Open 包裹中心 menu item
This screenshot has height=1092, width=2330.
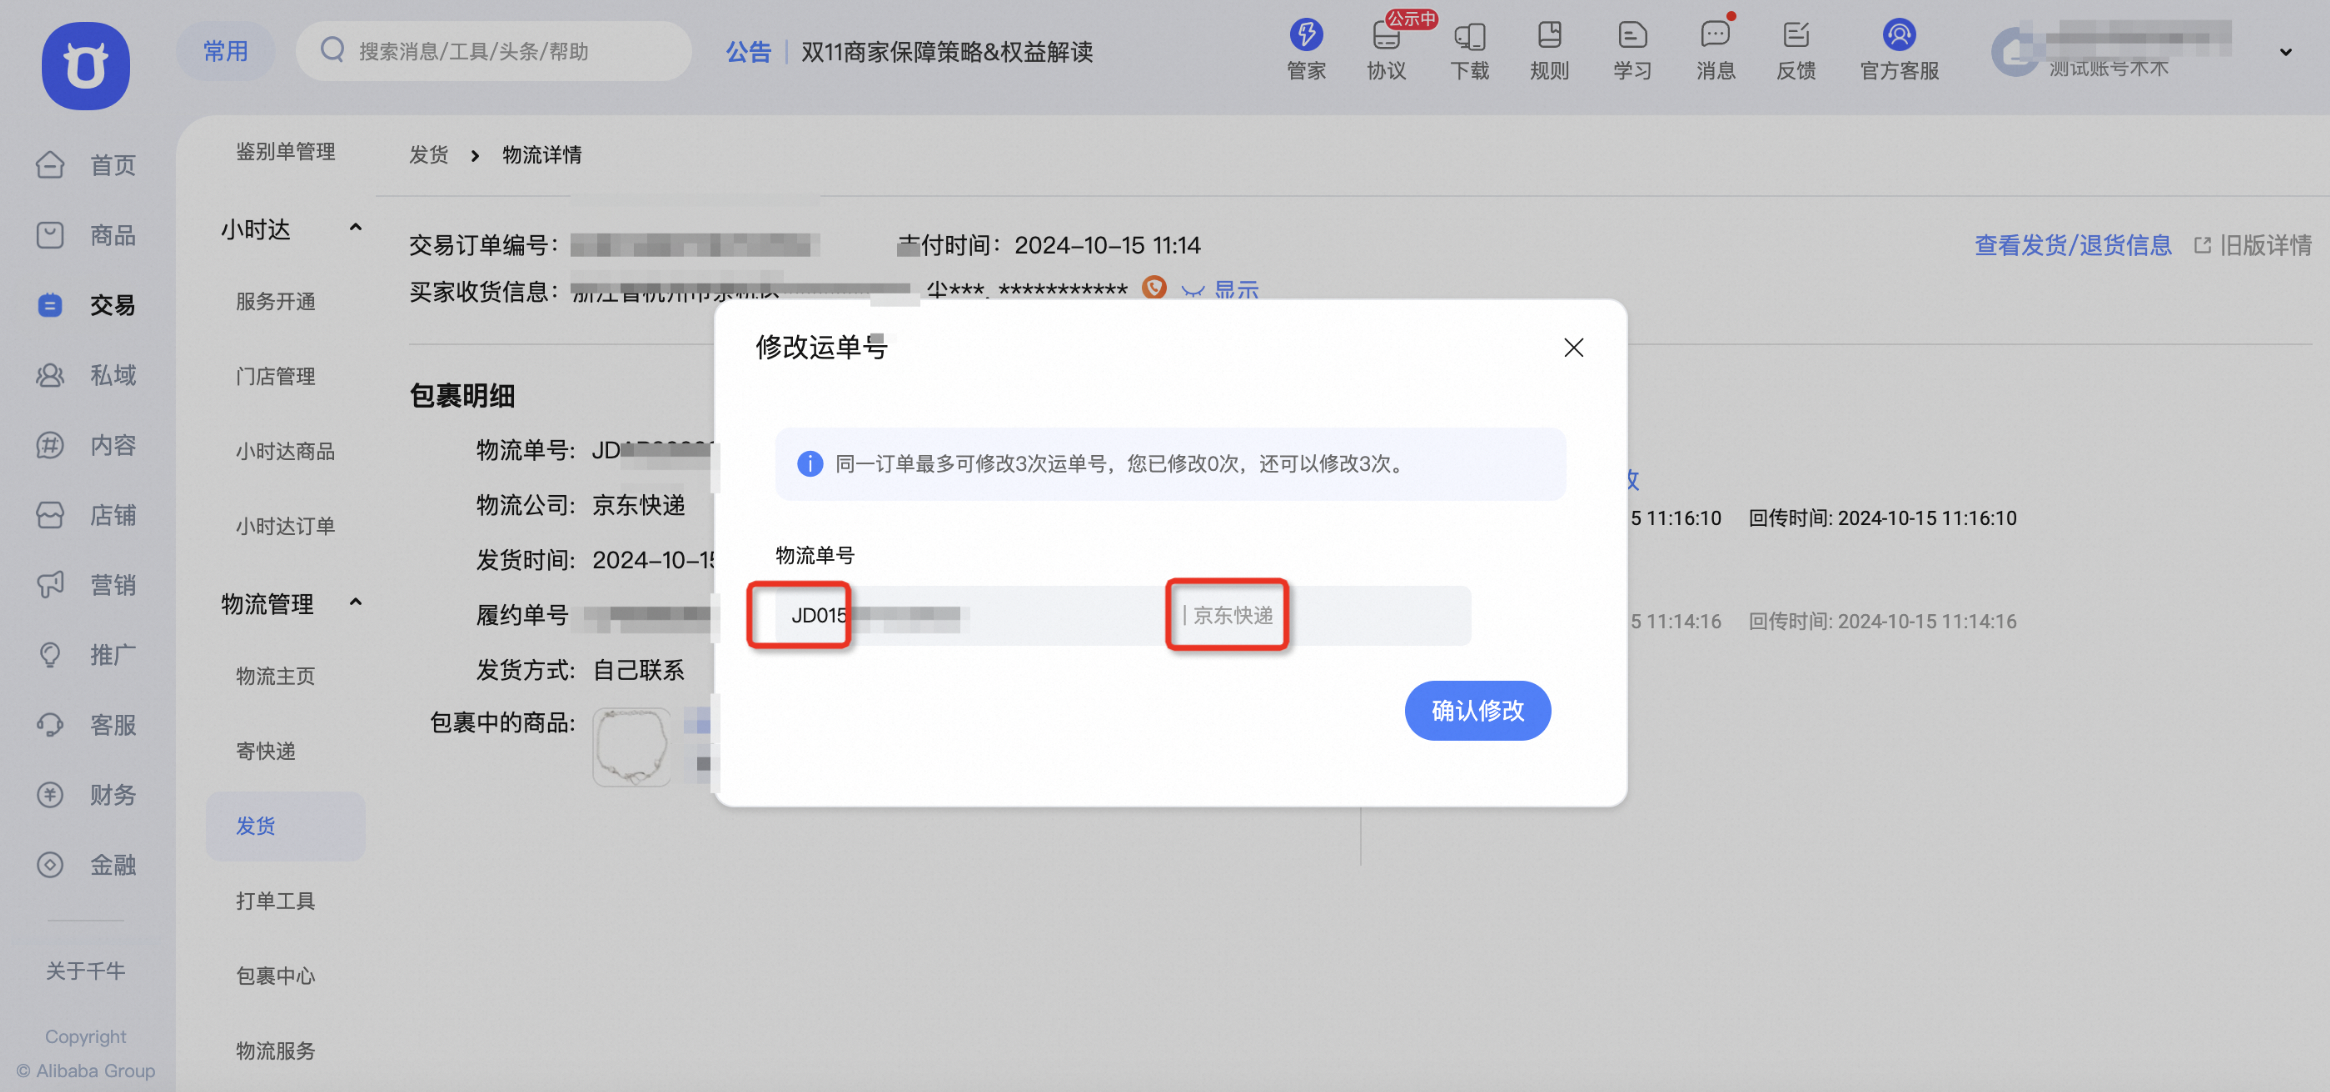(x=275, y=977)
